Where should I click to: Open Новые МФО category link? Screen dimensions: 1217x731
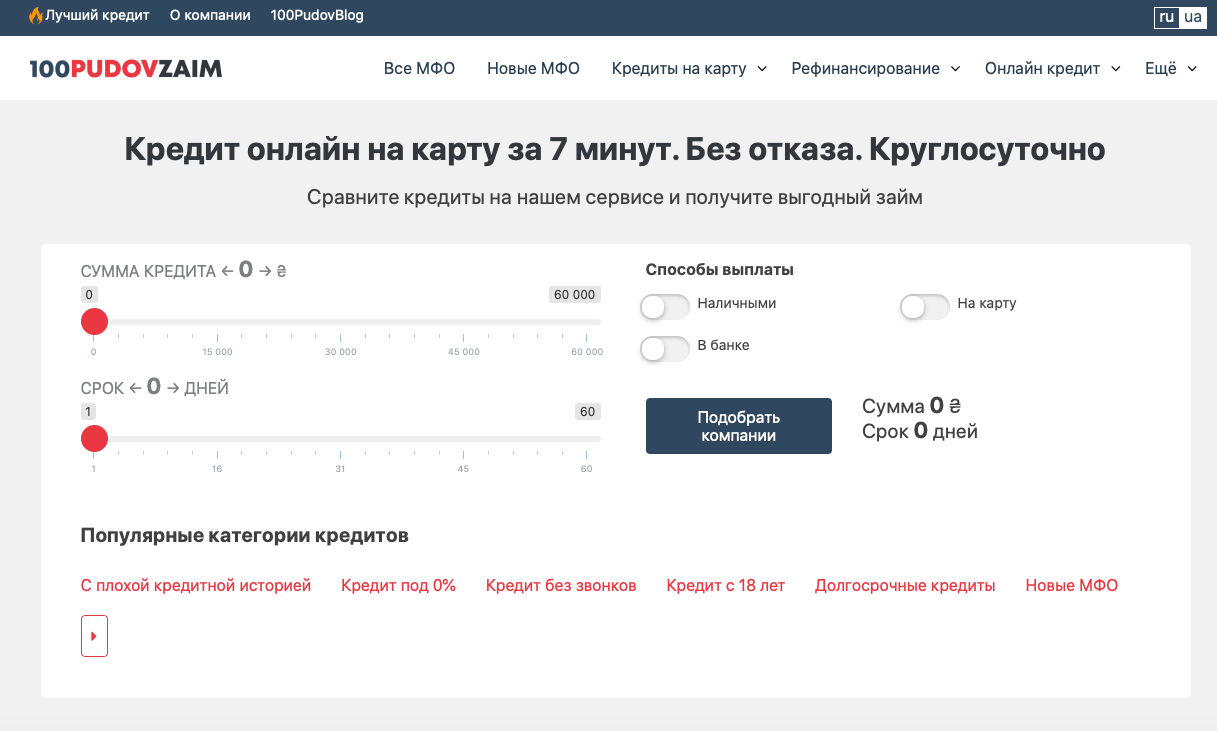click(x=1072, y=586)
